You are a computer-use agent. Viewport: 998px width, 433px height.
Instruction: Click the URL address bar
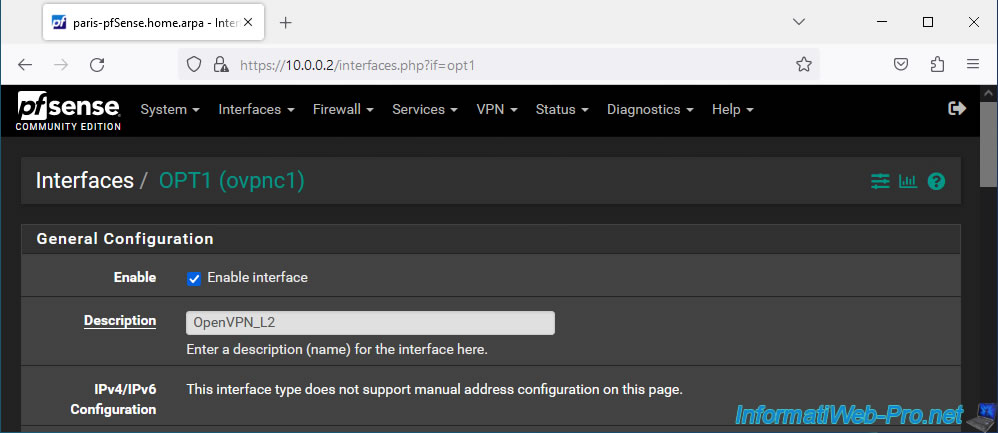coord(498,64)
